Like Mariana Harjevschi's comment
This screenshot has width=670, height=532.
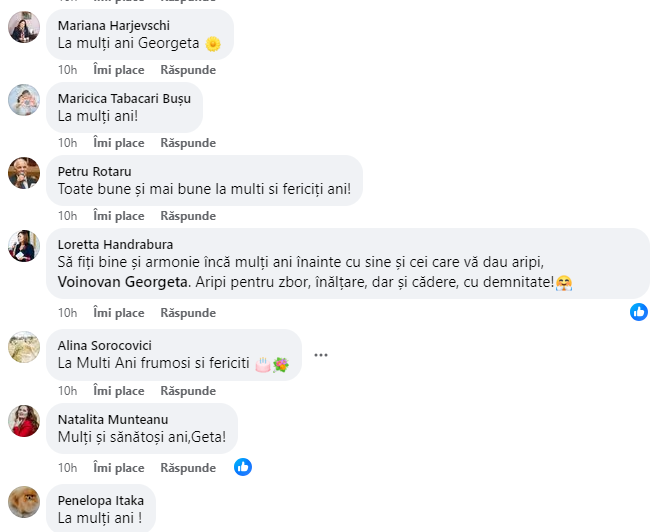[x=118, y=70]
